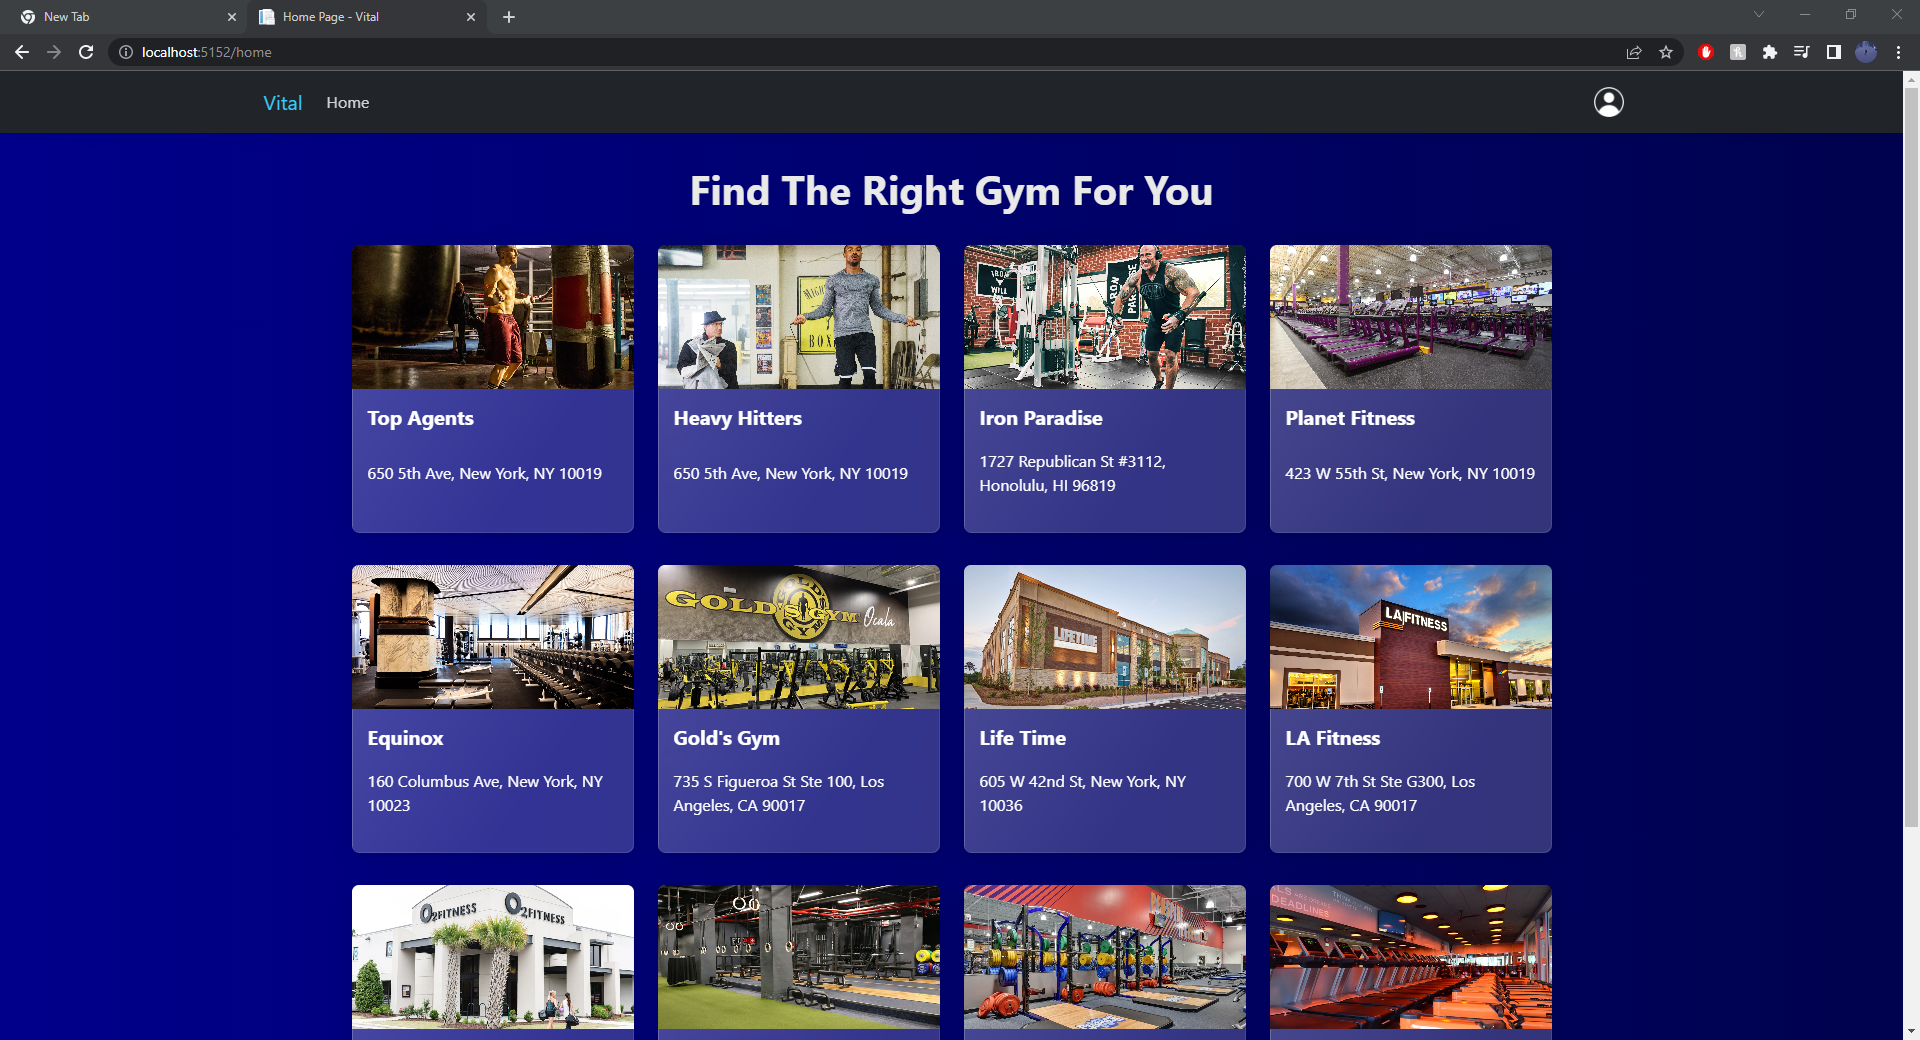Click the browser back arrow
Screen dimensions: 1920x1040
tap(21, 52)
